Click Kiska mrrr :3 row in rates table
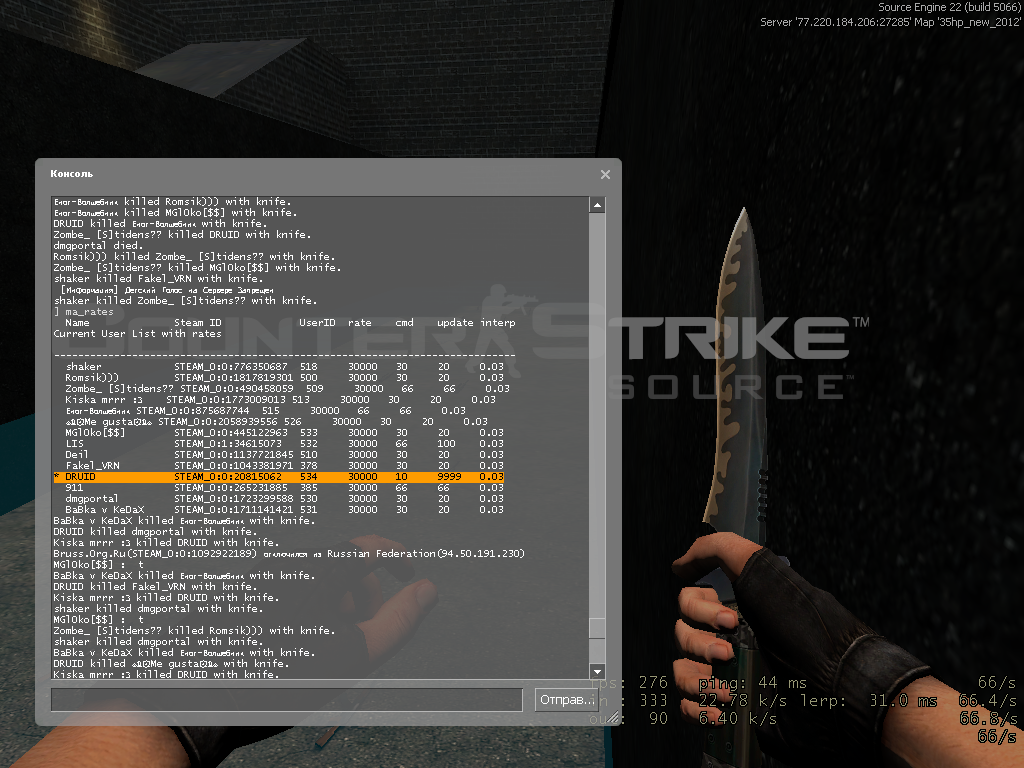The image size is (1024, 768). (x=280, y=400)
